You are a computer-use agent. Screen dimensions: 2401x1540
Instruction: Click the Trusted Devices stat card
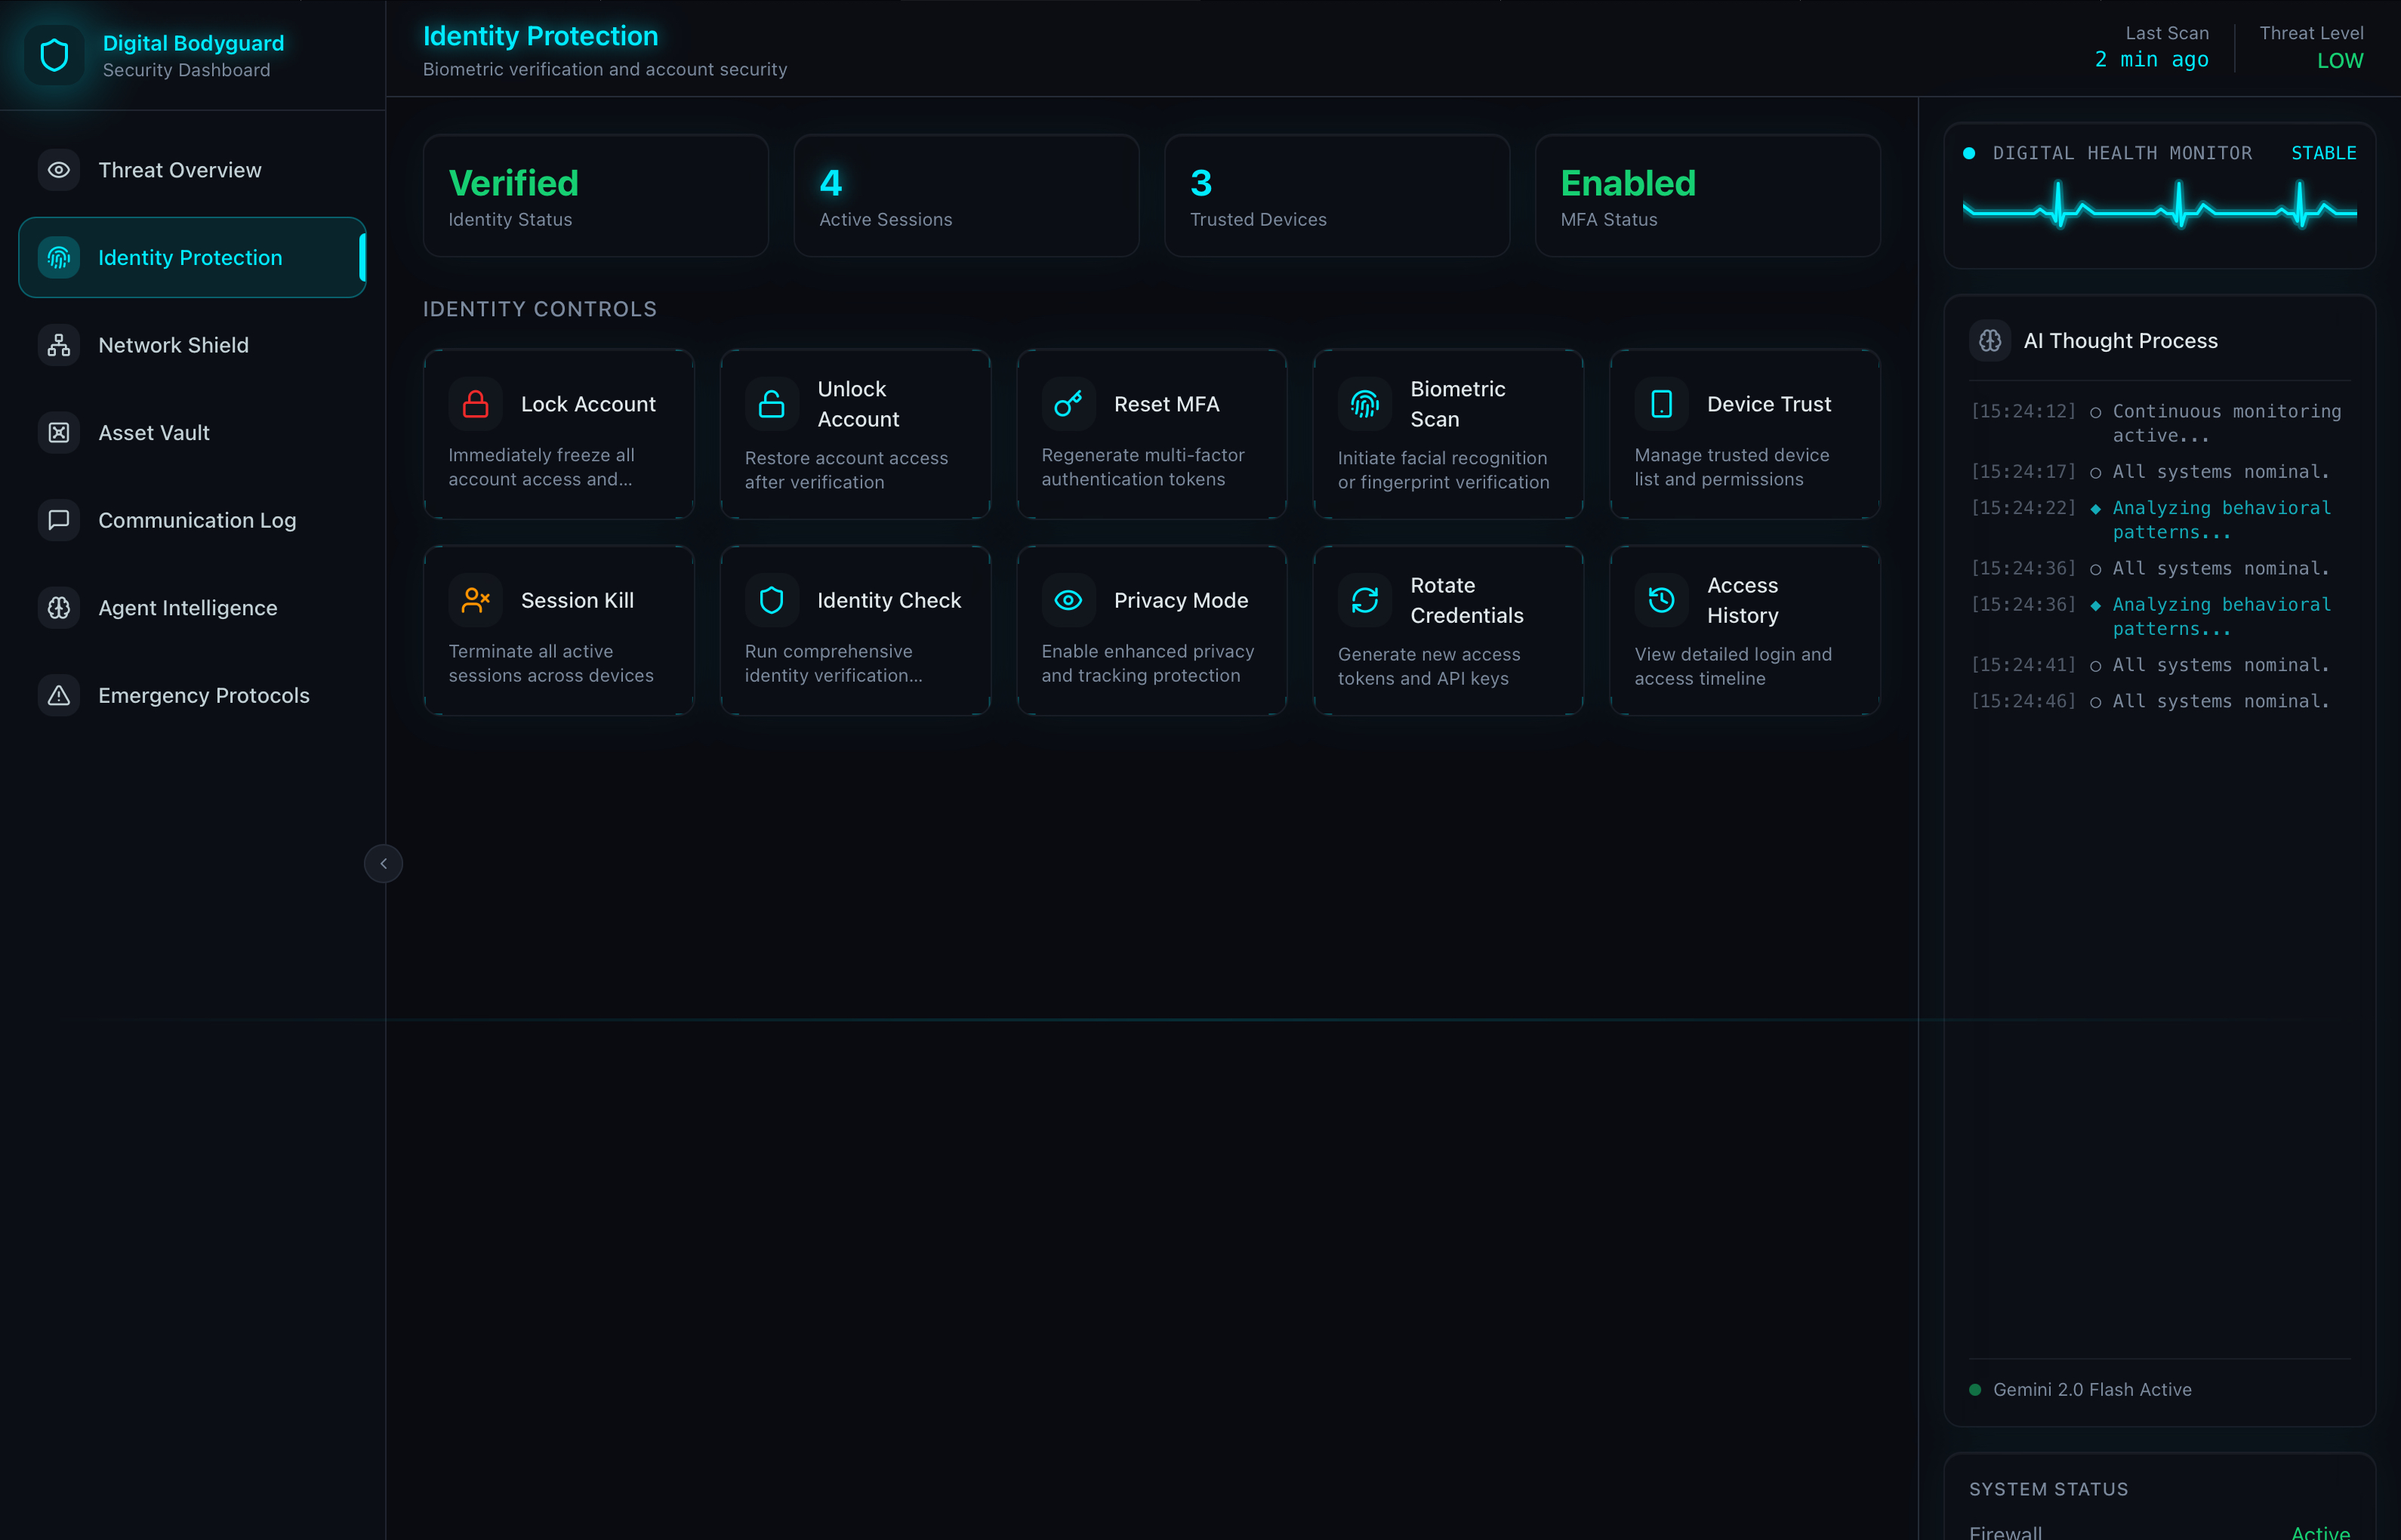(1336, 196)
